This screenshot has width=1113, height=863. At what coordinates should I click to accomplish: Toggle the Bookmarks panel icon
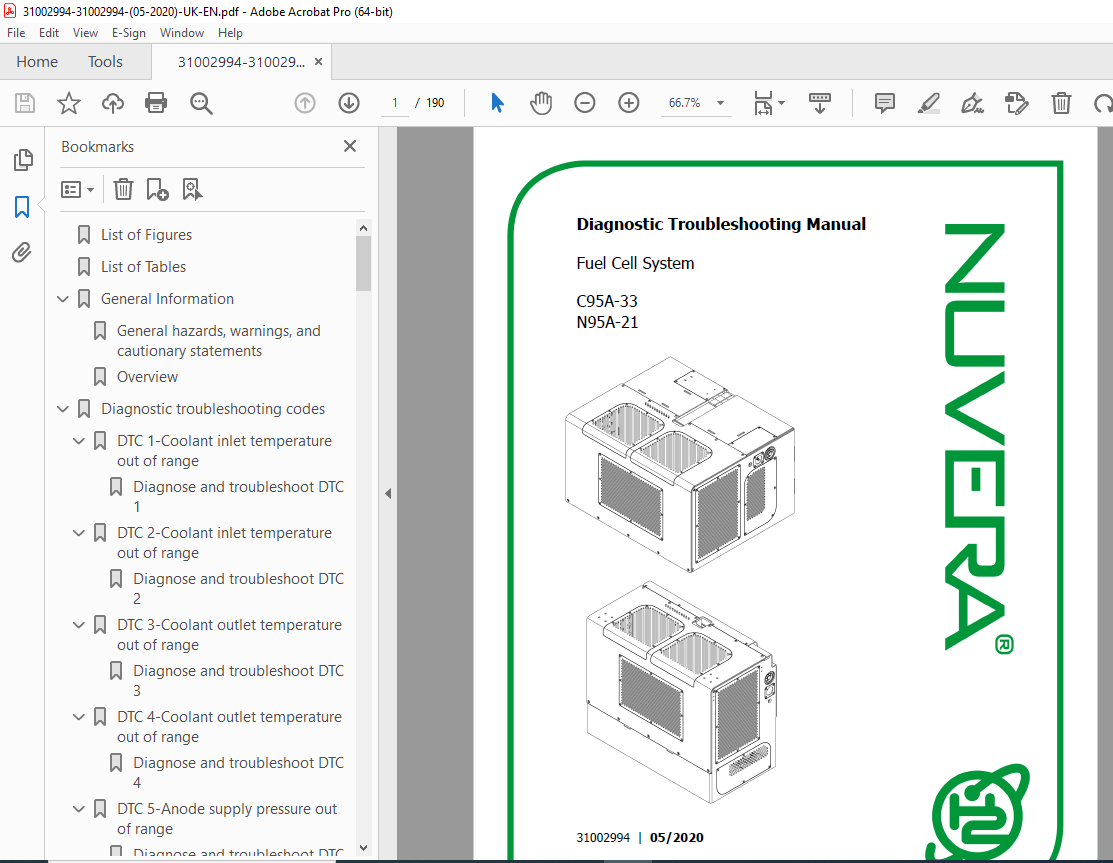(22, 207)
